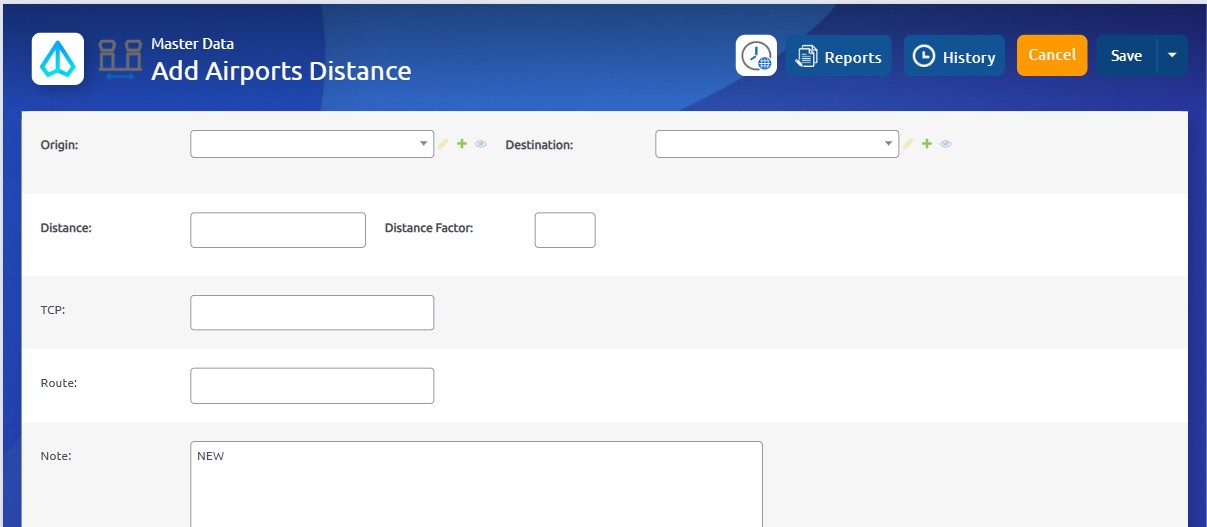Click the Save button

click(1126, 56)
